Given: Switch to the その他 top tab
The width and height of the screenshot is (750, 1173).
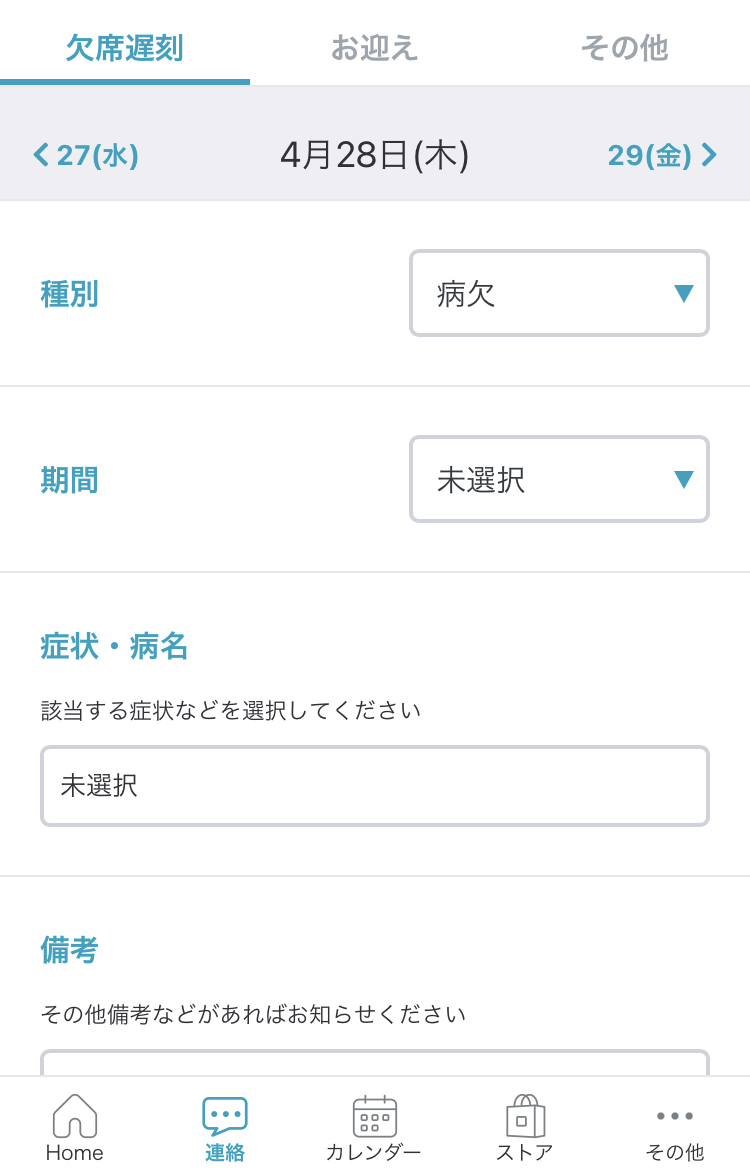Looking at the screenshot, I should pyautogui.click(x=624, y=48).
